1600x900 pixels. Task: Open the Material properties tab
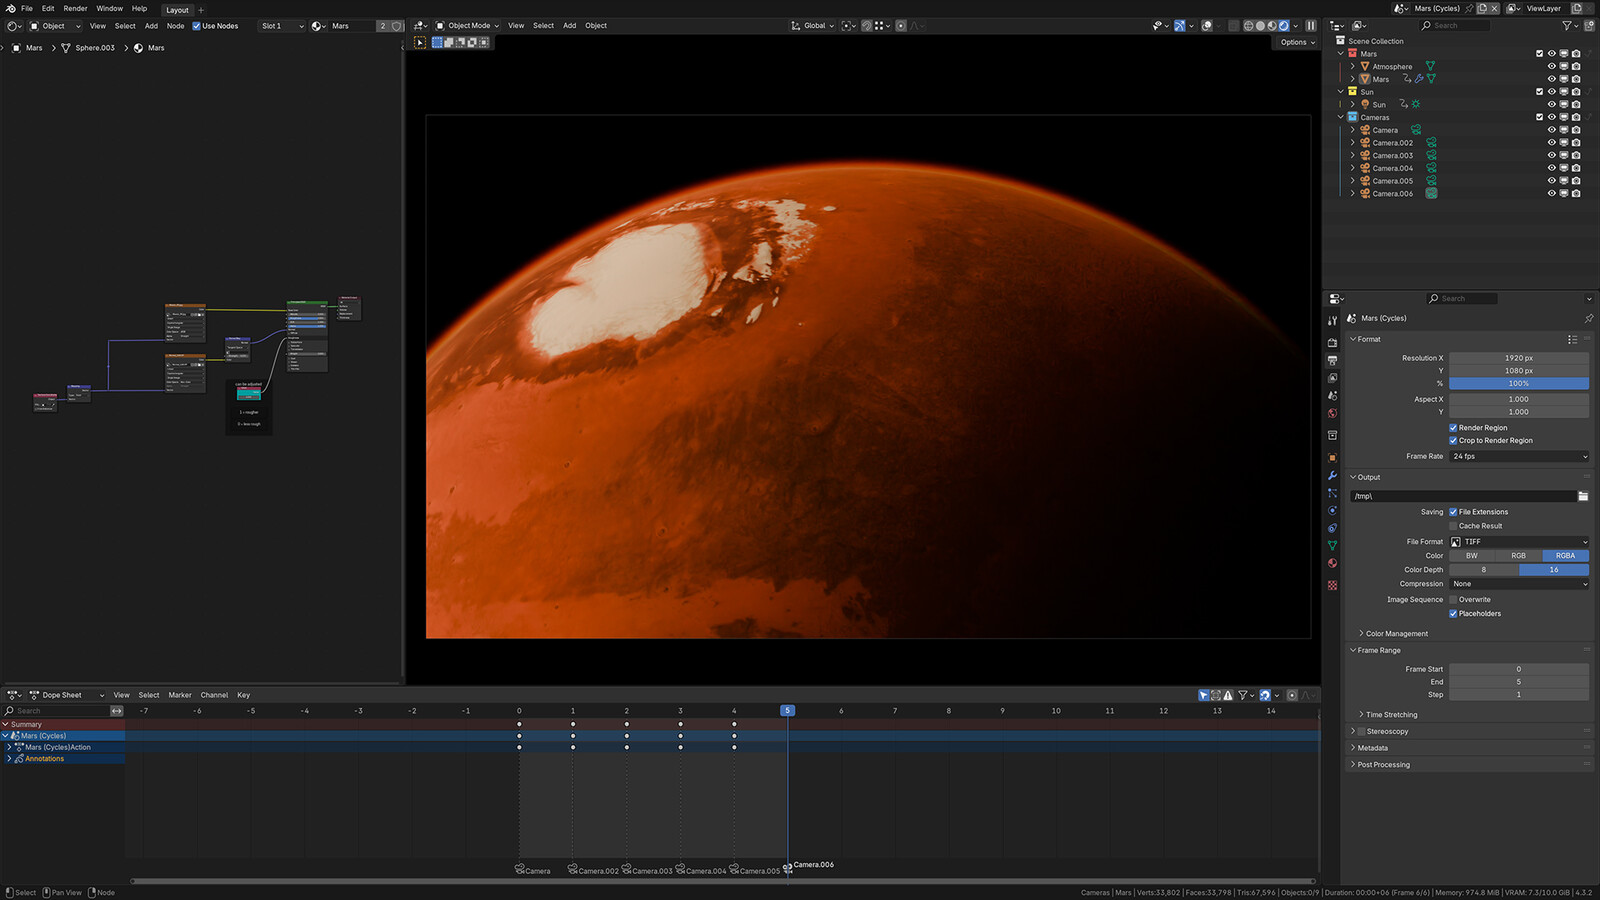pyautogui.click(x=1332, y=563)
